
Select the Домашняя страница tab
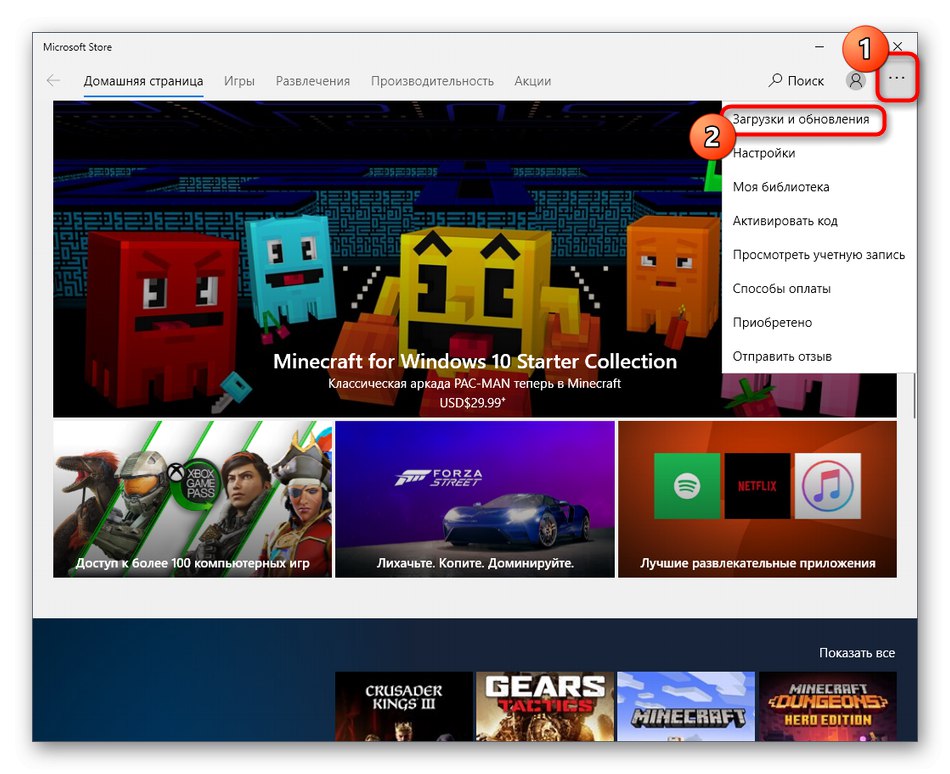click(x=143, y=81)
